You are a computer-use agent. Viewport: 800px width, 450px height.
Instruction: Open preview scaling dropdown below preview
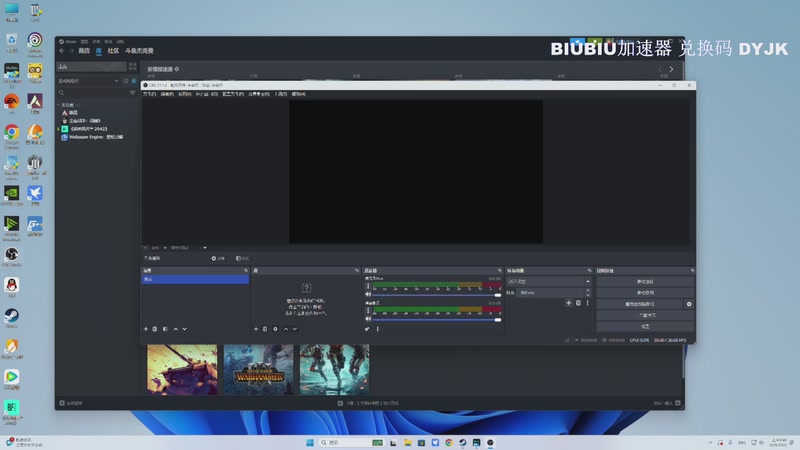(189, 248)
